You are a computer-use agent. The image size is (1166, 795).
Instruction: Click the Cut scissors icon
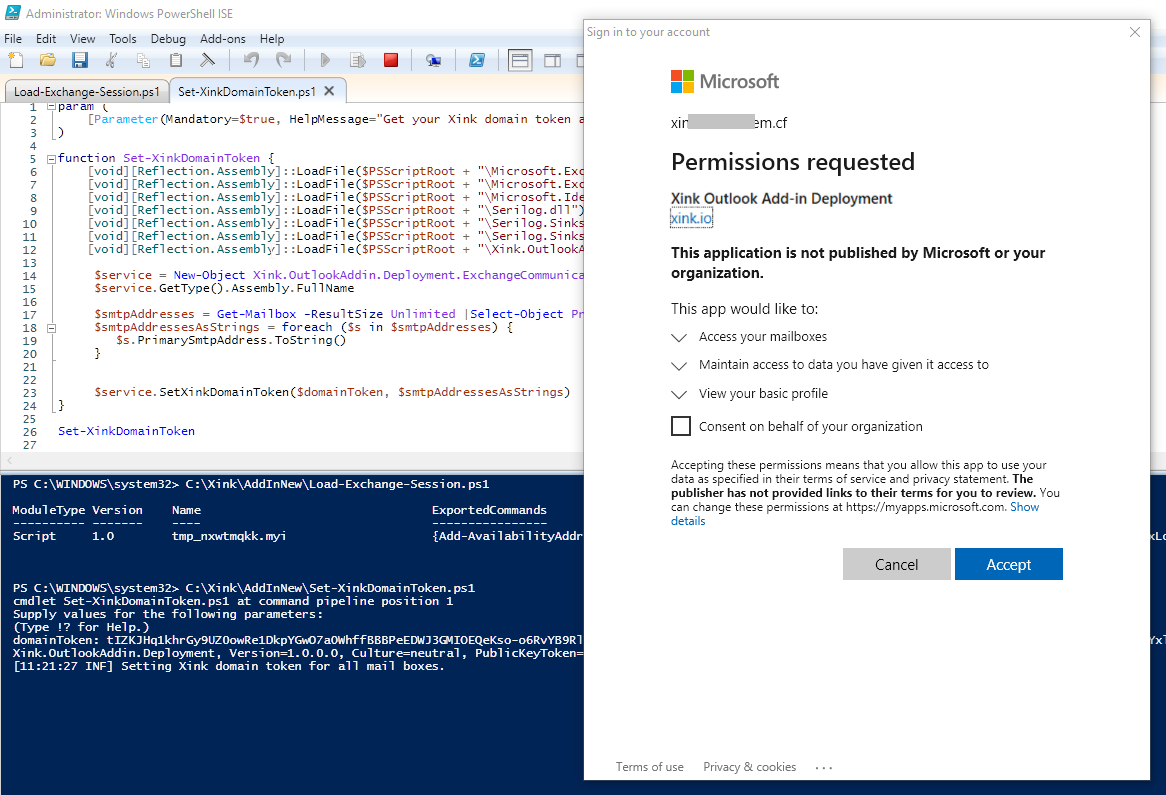click(x=112, y=60)
